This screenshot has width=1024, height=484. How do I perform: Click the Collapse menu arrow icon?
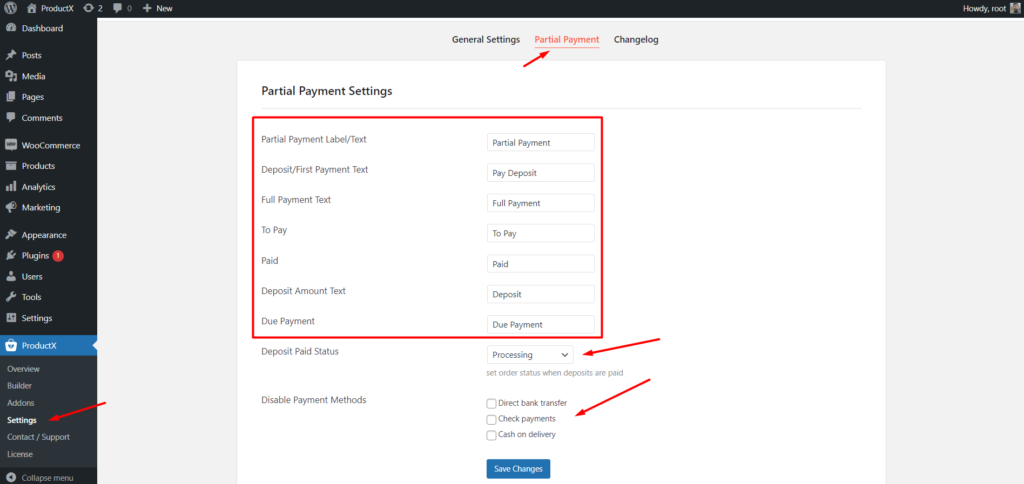[10, 477]
